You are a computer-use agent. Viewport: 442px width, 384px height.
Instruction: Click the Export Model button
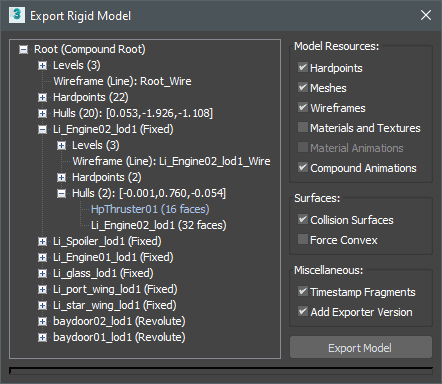pyautogui.click(x=361, y=348)
